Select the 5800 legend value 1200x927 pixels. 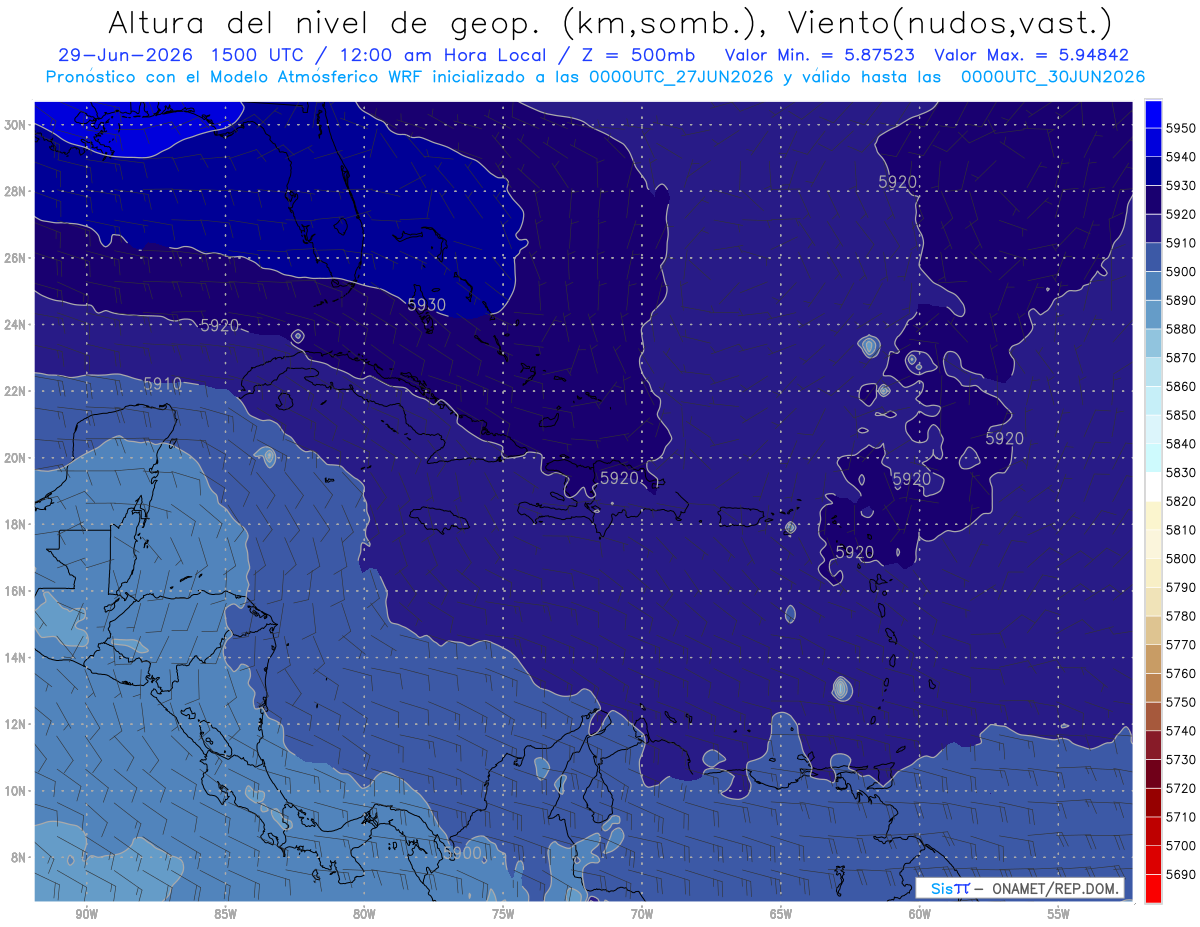[1181, 558]
